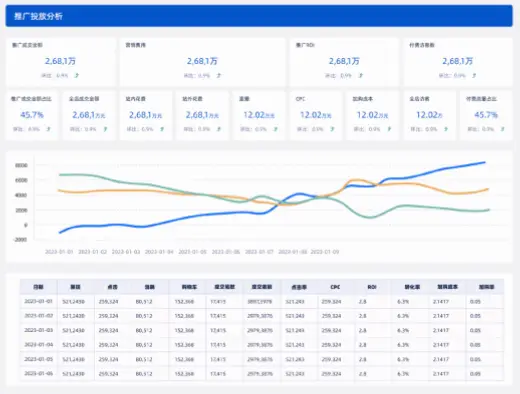520x394 pixels.
Task: Click the 45.7% value in 推广成交金额占比 card
Action: pos(32,115)
